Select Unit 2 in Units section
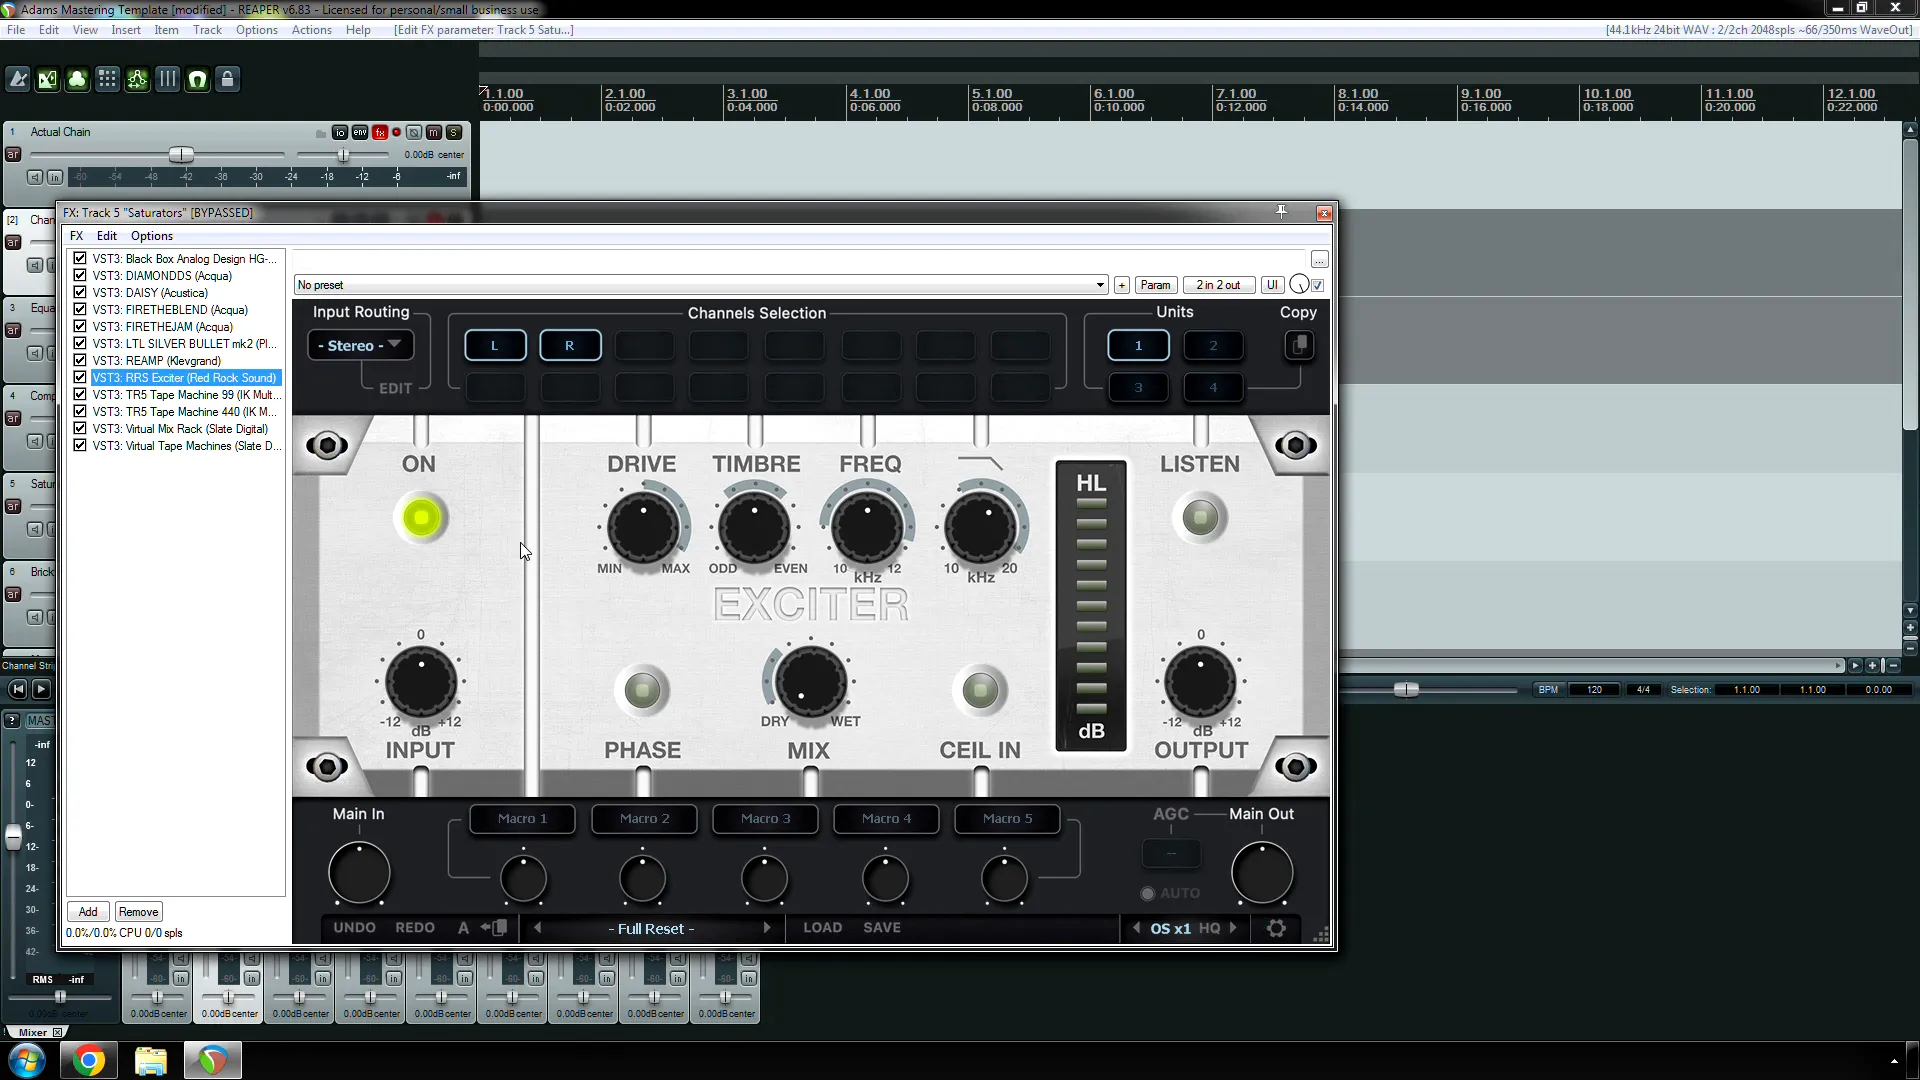Viewport: 1920px width, 1080px height. [1213, 346]
